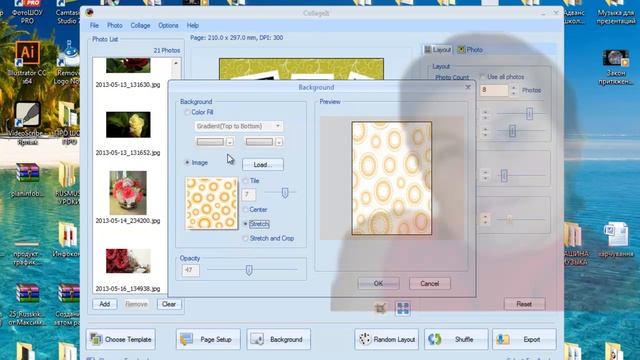Click the first Layout panel slider handle
Screen dimensions: 640x360
click(x=529, y=113)
